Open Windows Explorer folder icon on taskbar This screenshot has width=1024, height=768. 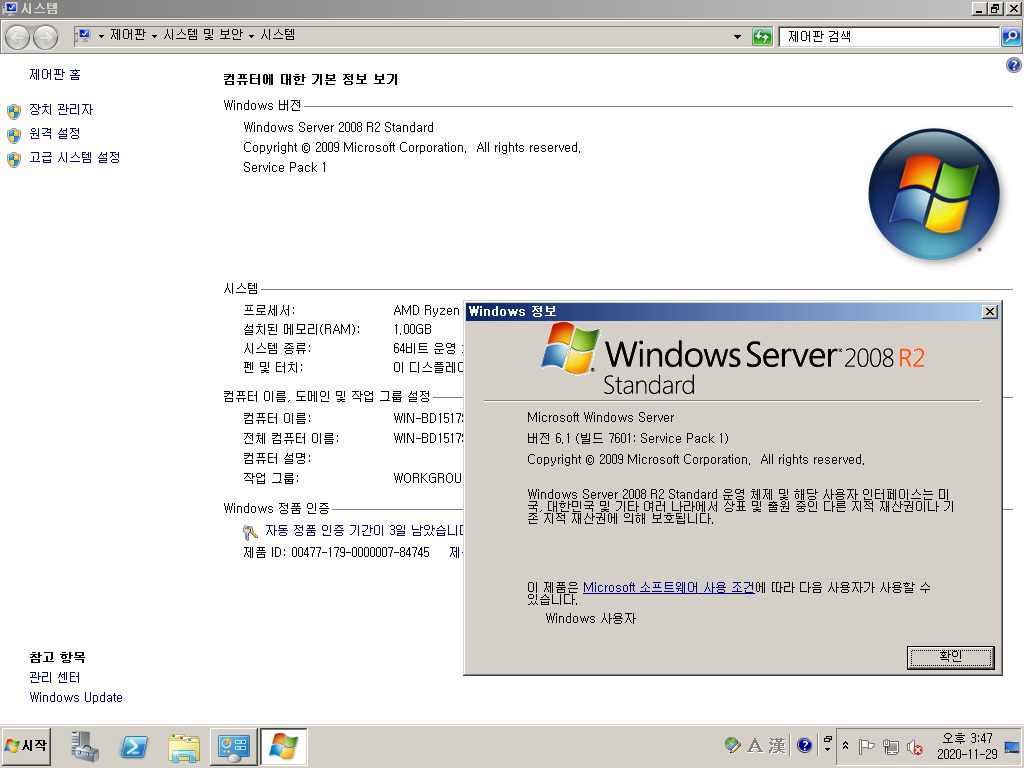(184, 747)
